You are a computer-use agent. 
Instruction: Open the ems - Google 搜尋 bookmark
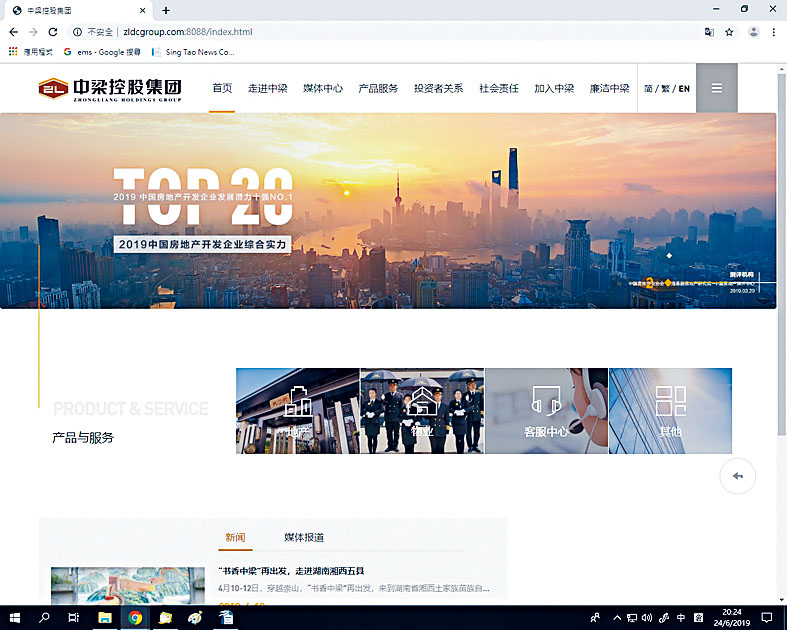coord(102,52)
